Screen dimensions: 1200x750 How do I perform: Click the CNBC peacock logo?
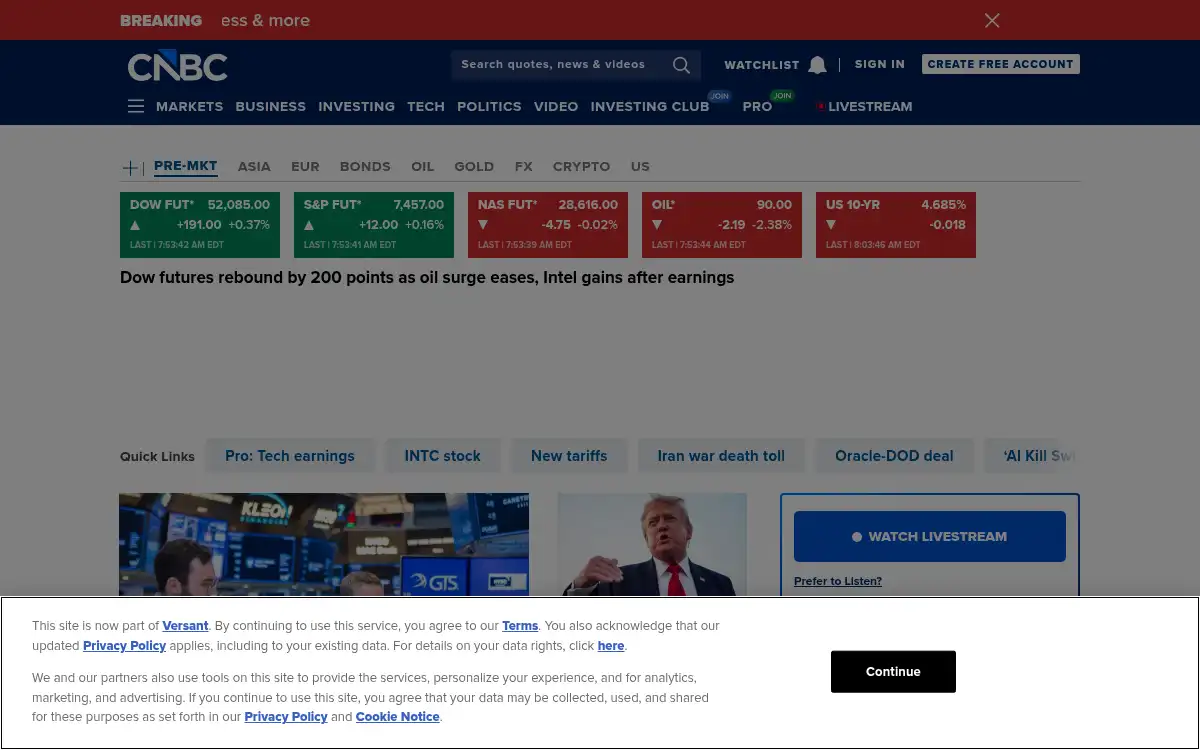(x=177, y=66)
